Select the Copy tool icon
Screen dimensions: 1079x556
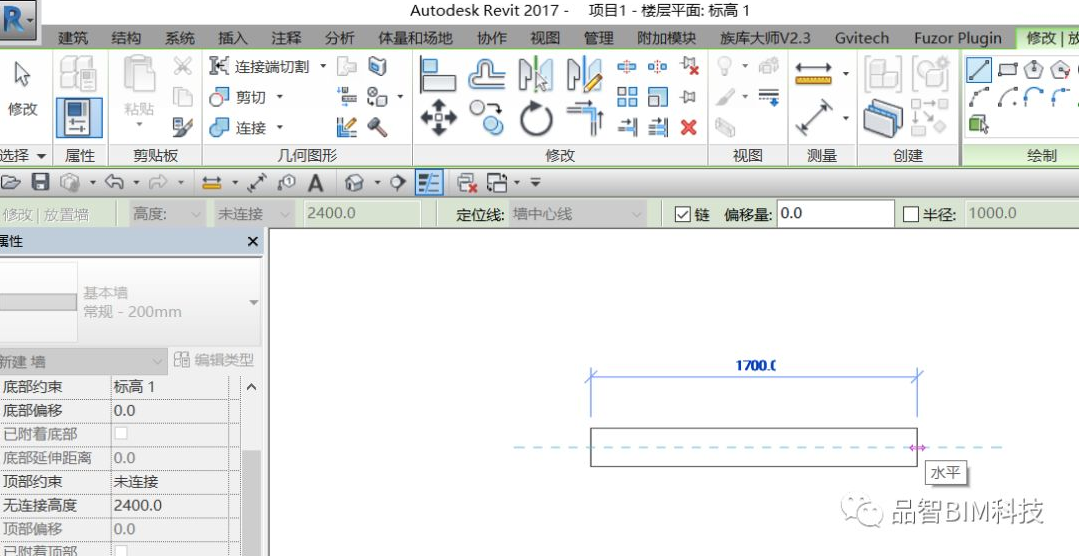487,117
